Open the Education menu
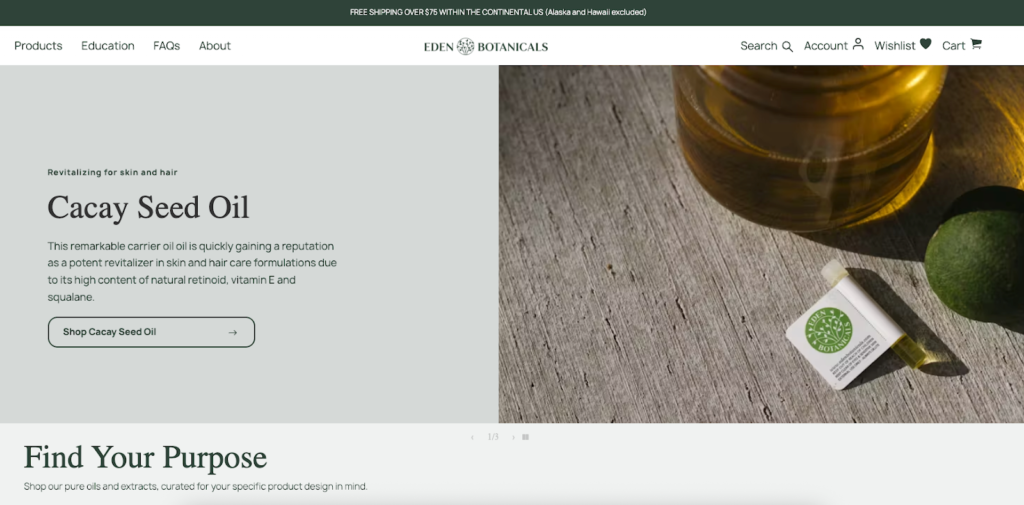This screenshot has width=1024, height=505. [108, 46]
